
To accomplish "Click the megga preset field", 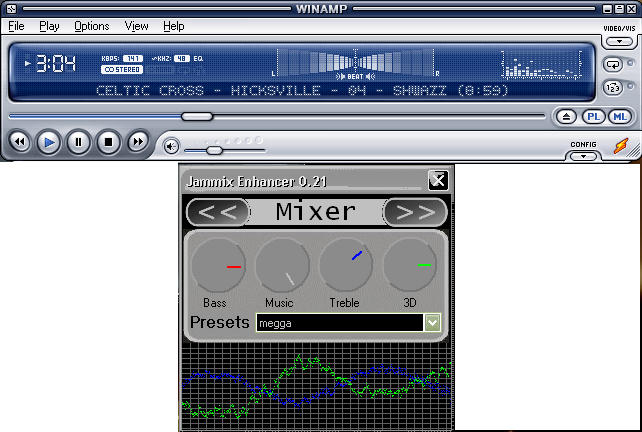I will [x=339, y=323].
